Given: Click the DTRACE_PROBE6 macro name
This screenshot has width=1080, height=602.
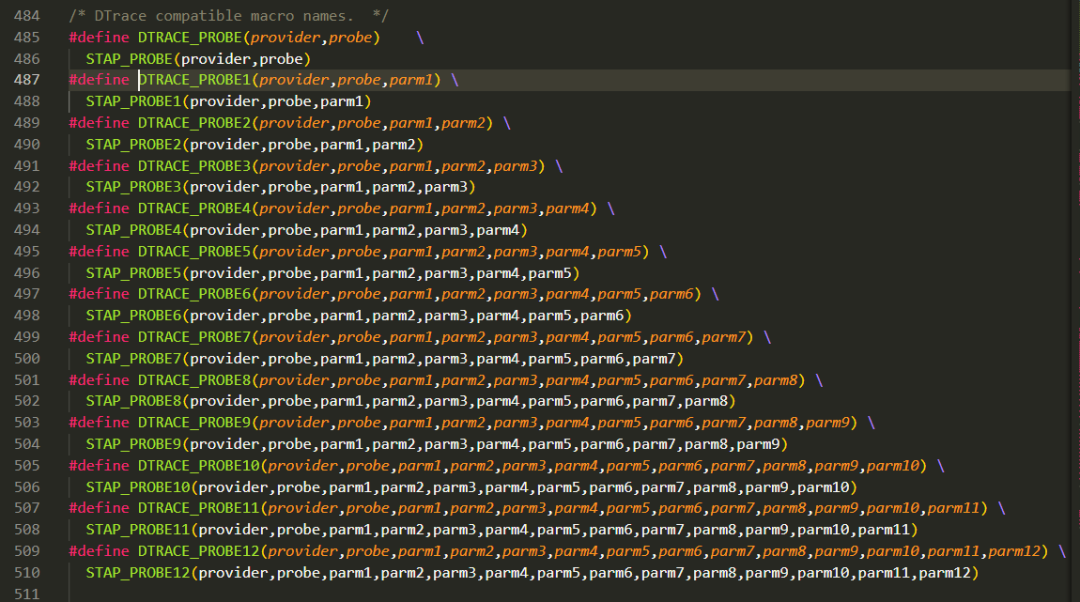Looking at the screenshot, I should pyautogui.click(x=194, y=293).
